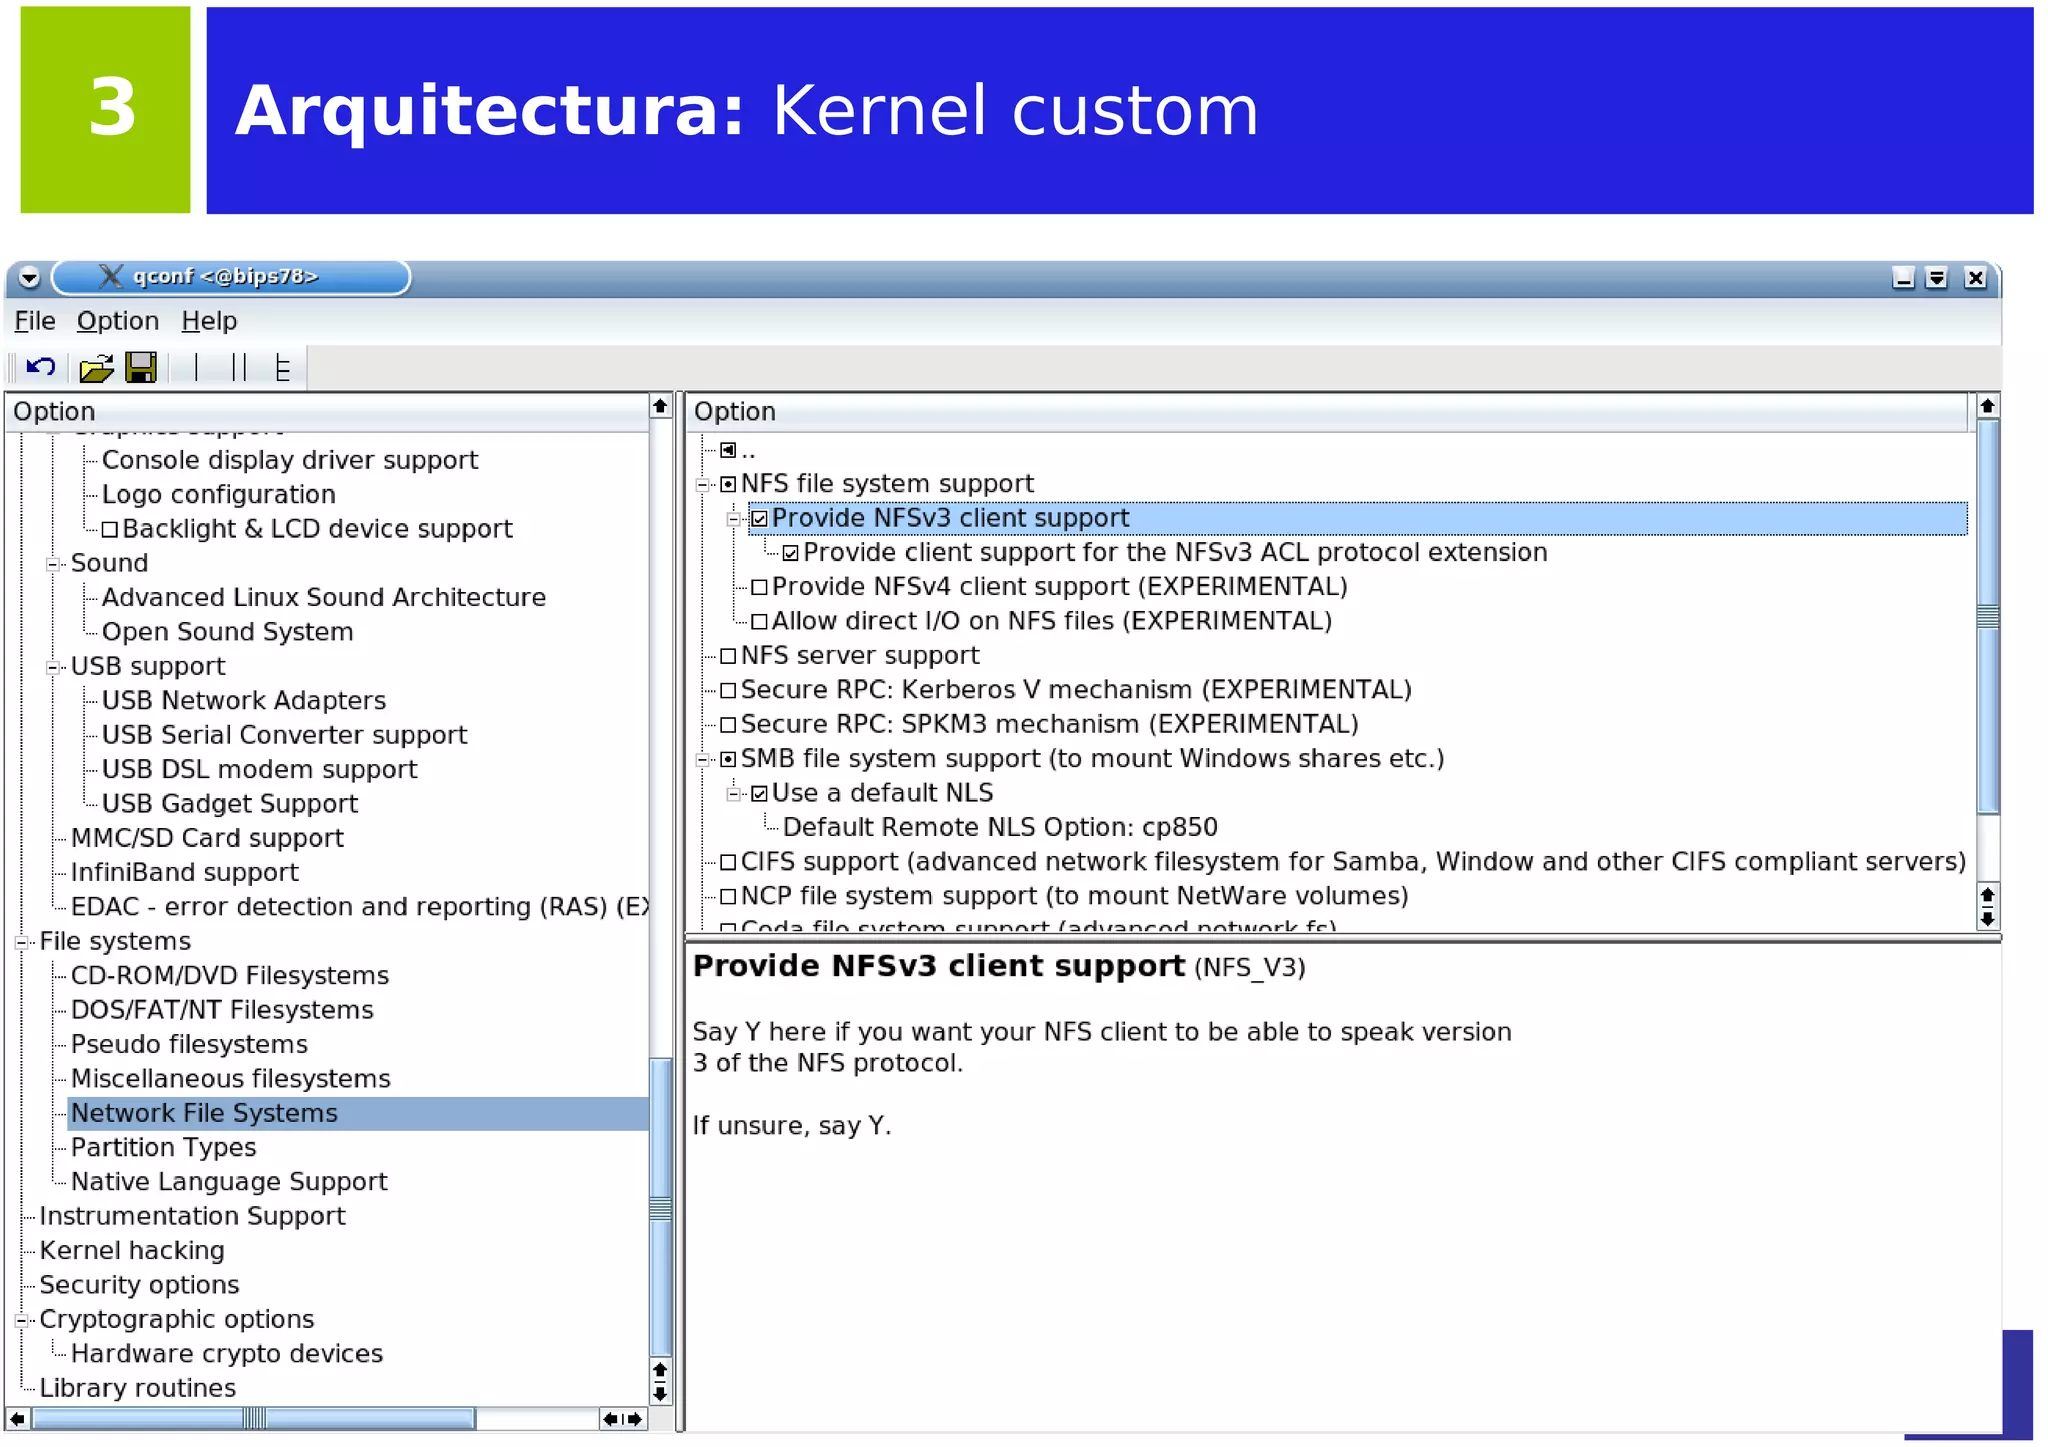The width and height of the screenshot is (2048, 1447).
Task: Select Instrumentation Support tree item
Action: (x=192, y=1216)
